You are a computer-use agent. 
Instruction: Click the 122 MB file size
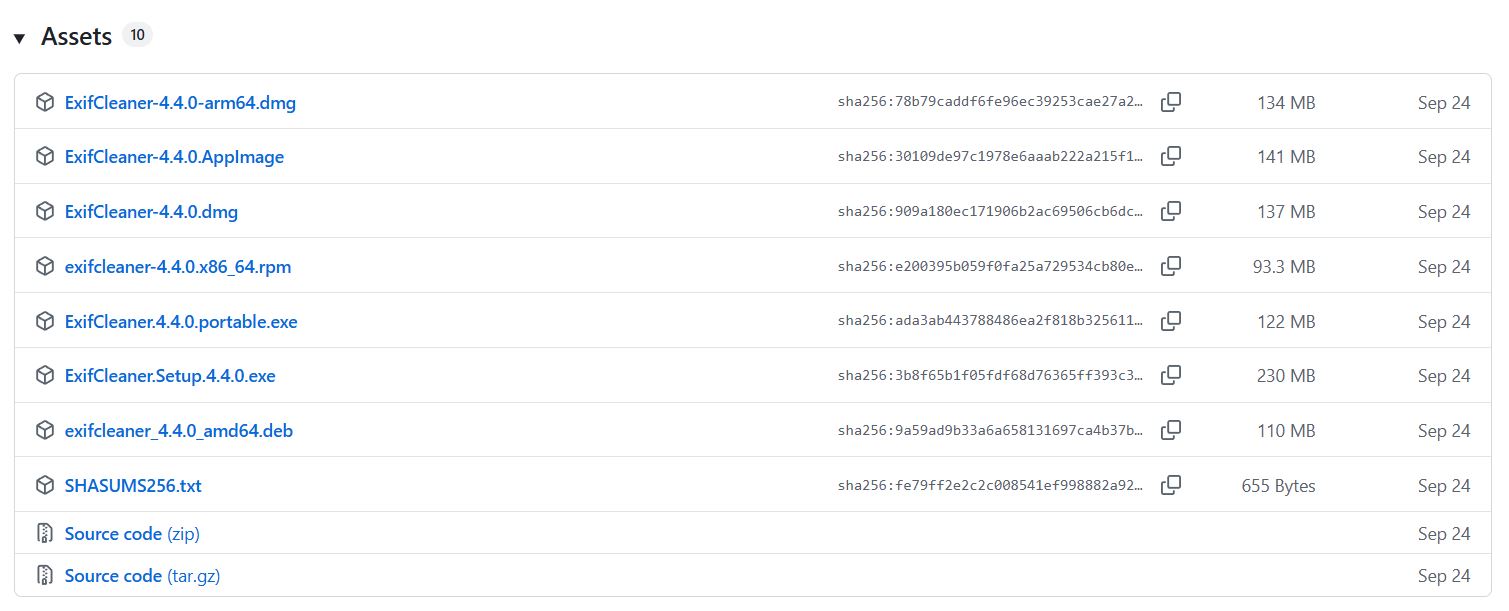tap(1286, 322)
